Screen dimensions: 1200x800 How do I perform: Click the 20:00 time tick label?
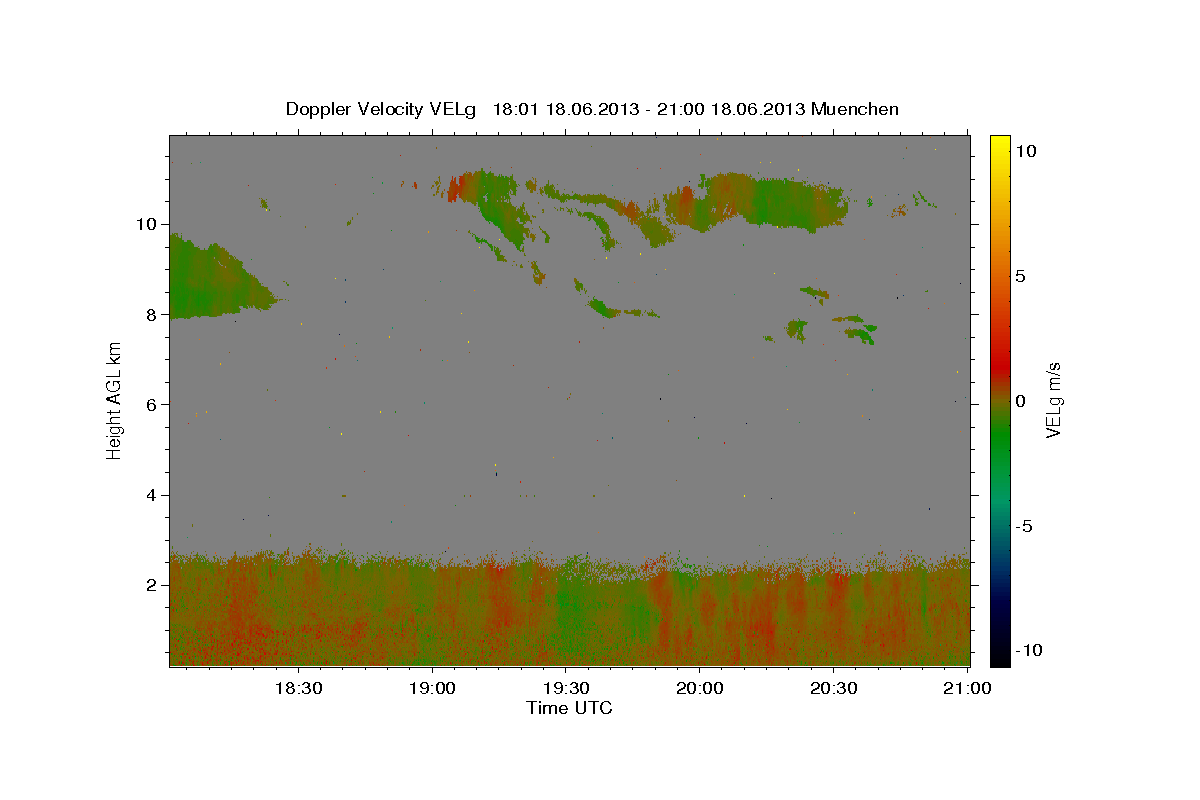(x=699, y=688)
